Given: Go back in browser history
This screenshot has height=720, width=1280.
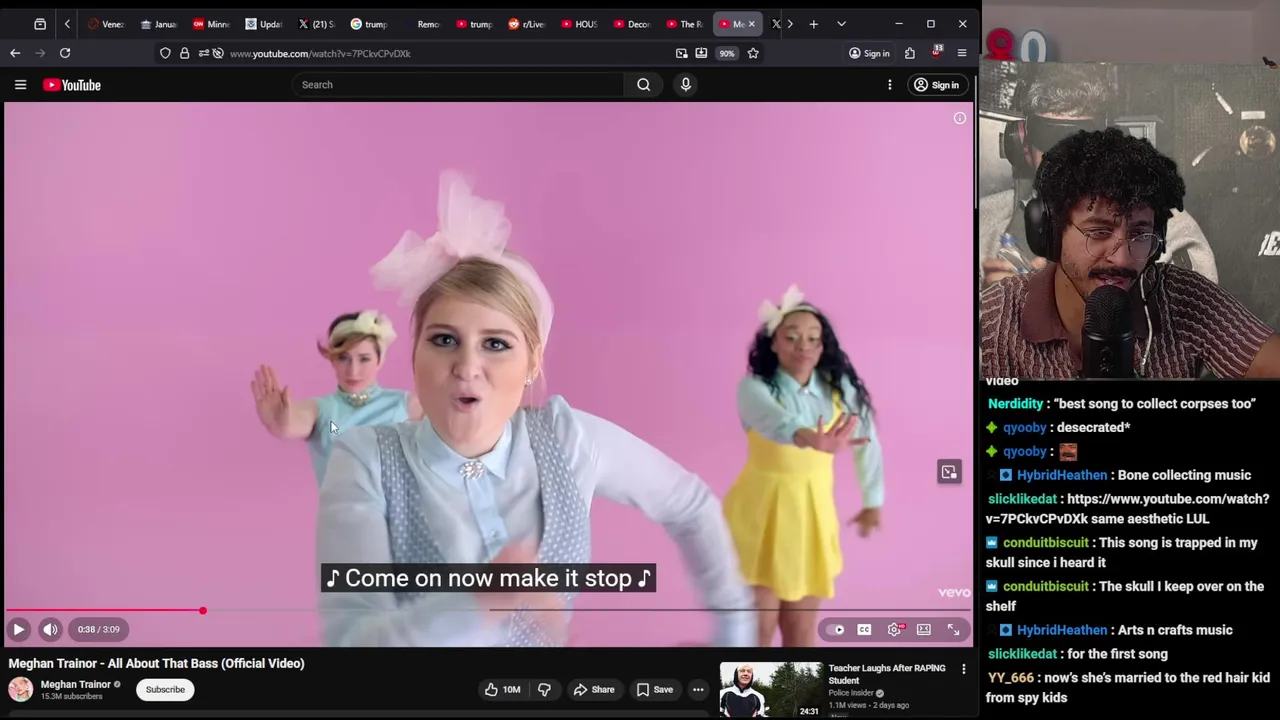Looking at the screenshot, I should pyautogui.click(x=15, y=53).
